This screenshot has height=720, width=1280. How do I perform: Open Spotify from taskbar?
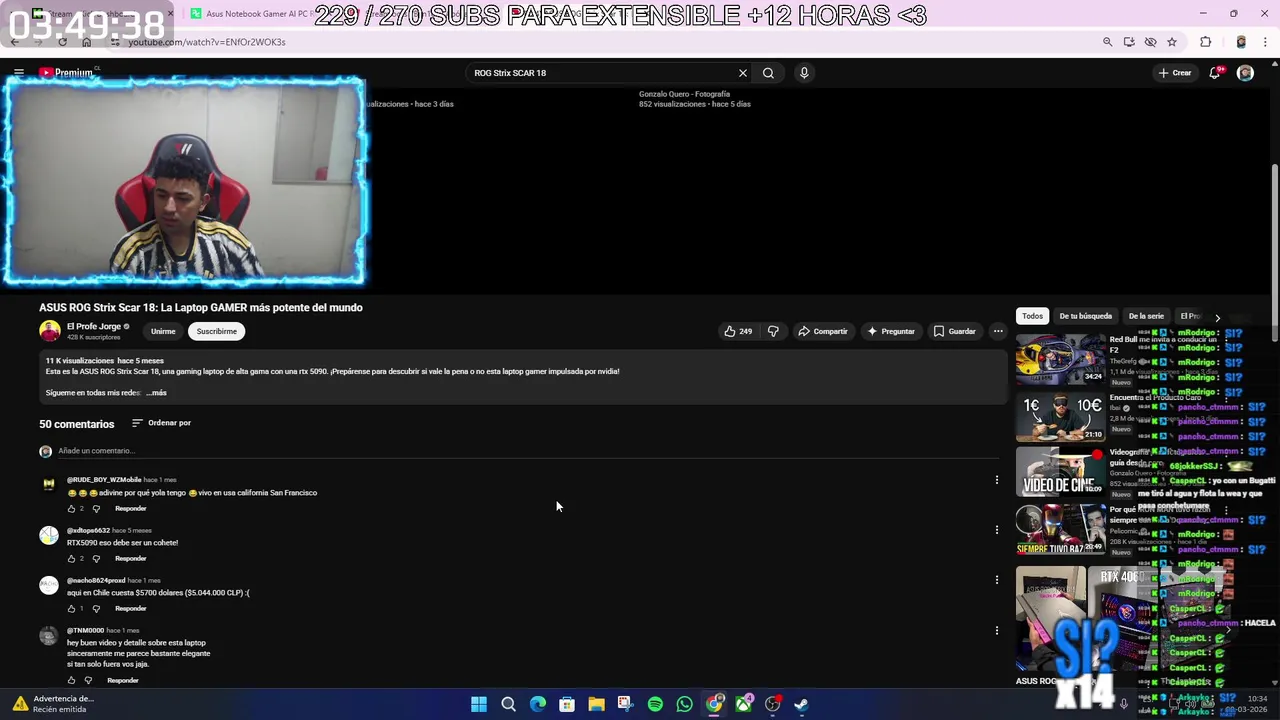pyautogui.click(x=655, y=705)
